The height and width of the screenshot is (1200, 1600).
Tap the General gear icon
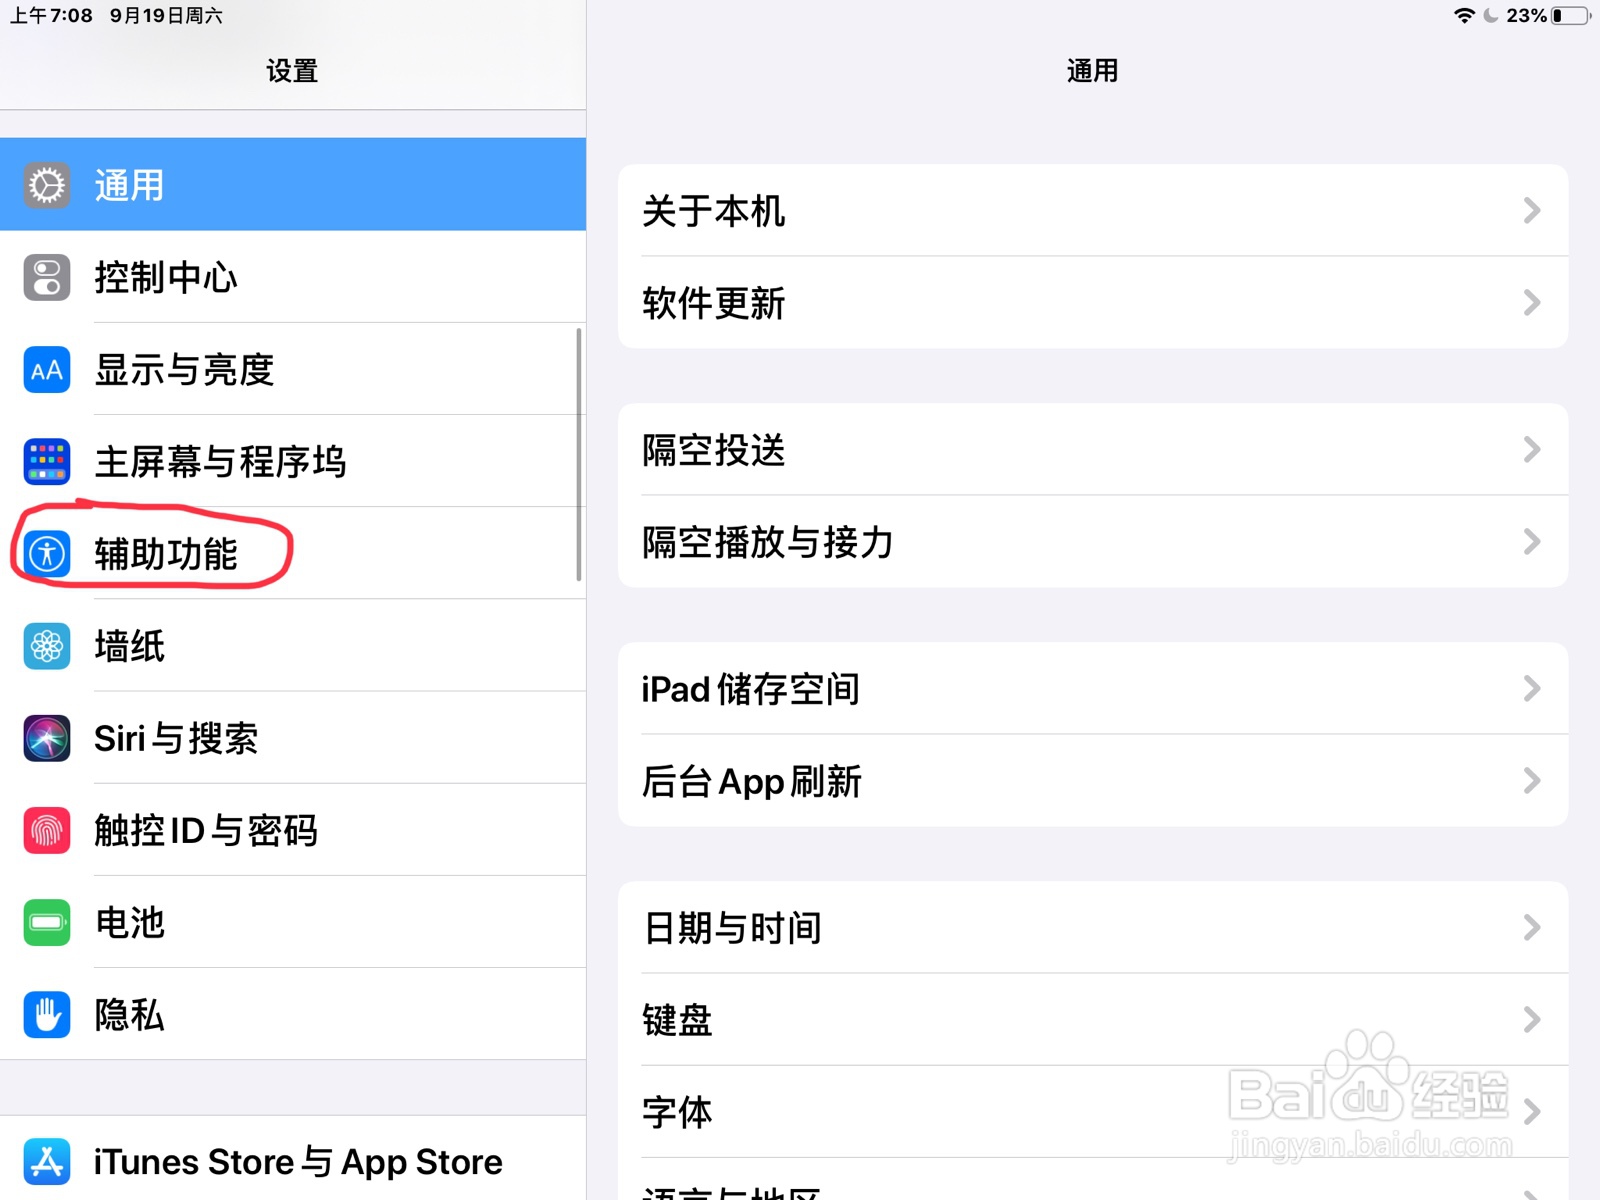coord(47,185)
